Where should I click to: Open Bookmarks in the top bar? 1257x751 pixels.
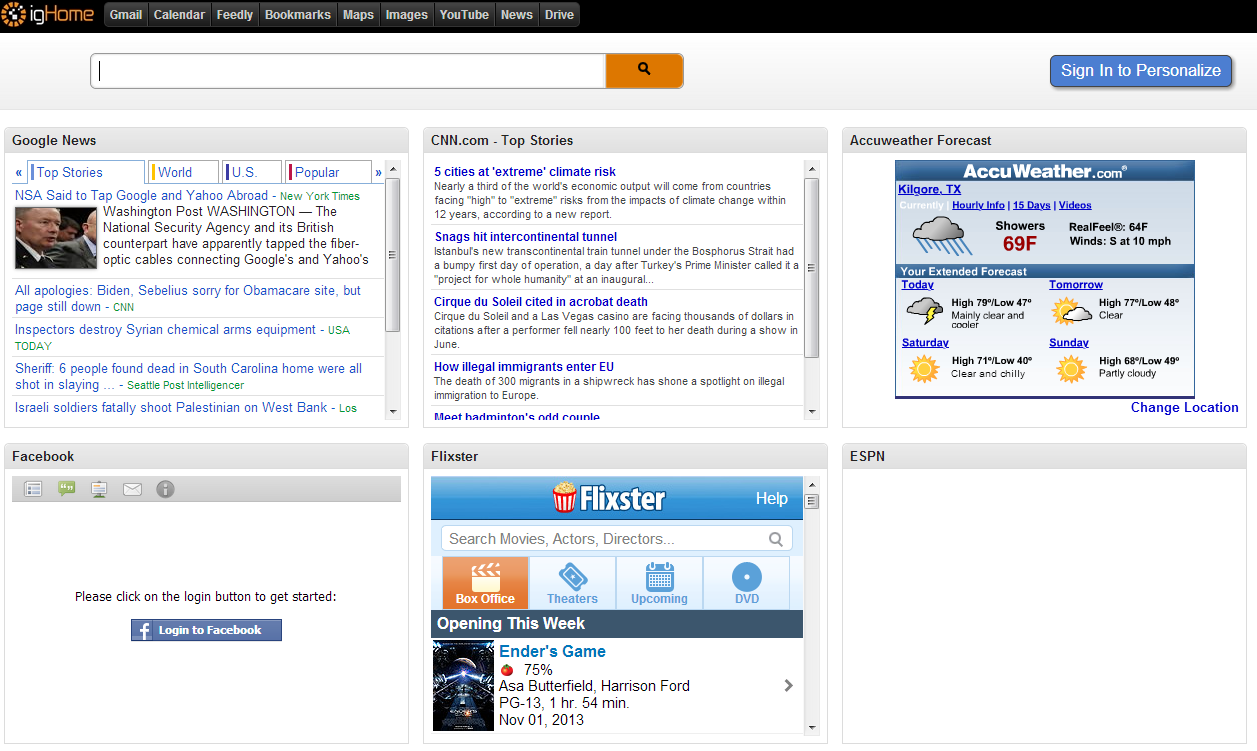point(298,15)
